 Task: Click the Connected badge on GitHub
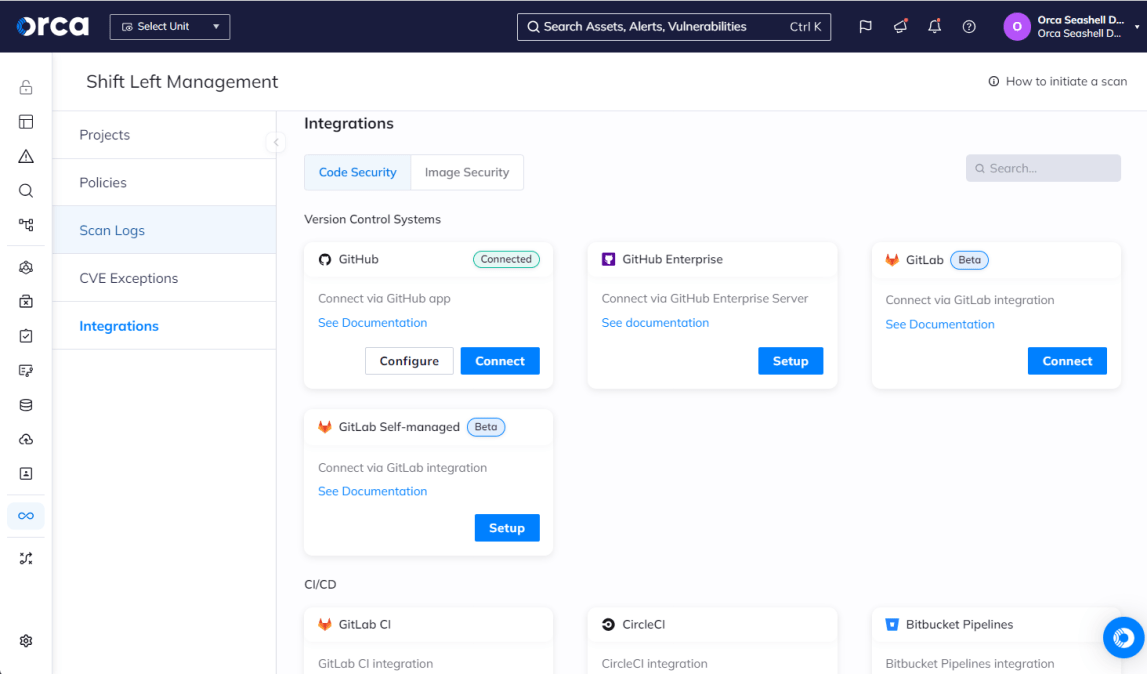pos(506,259)
